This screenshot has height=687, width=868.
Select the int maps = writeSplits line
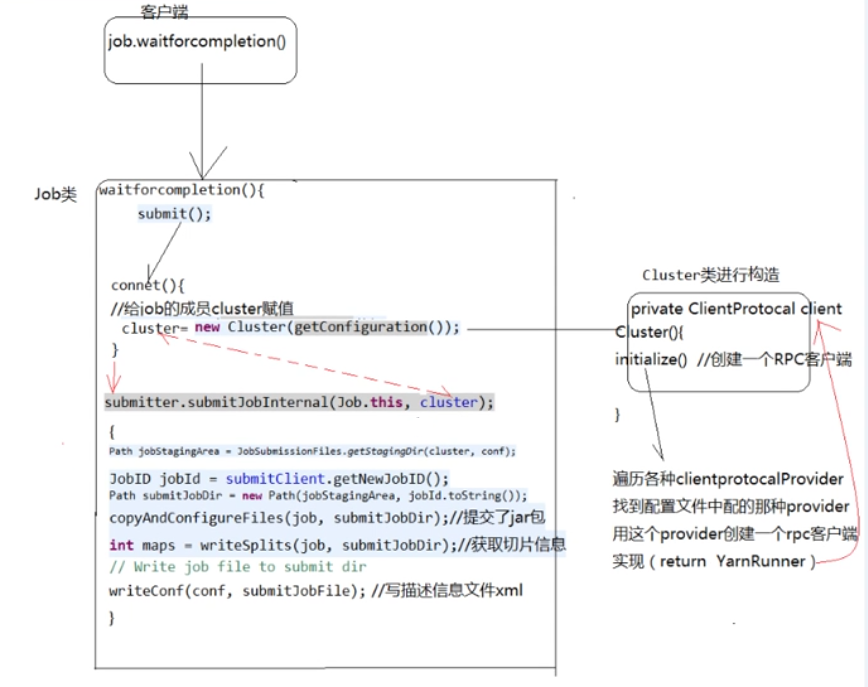[337, 545]
